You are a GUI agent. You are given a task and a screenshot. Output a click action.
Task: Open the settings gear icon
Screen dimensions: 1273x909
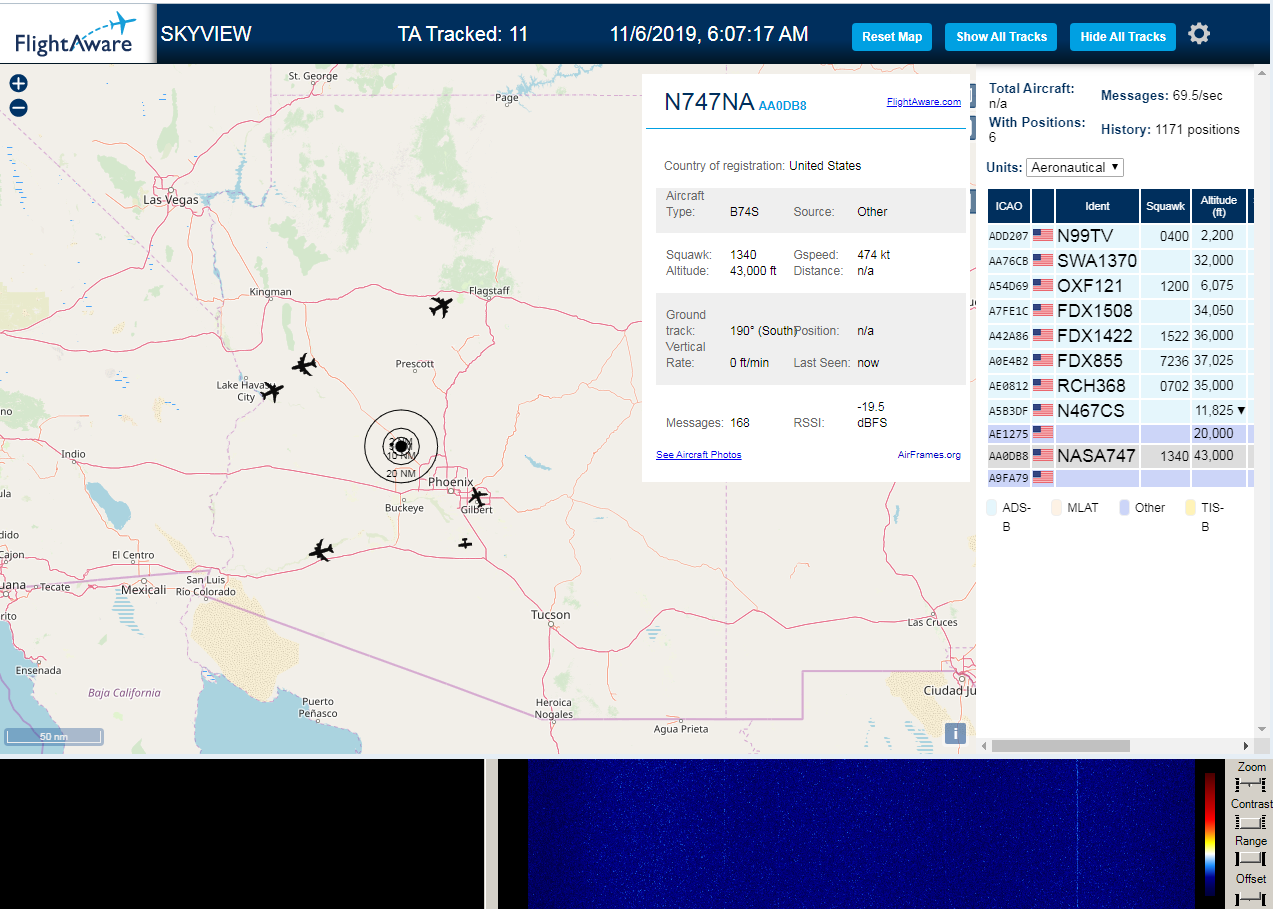[1199, 34]
